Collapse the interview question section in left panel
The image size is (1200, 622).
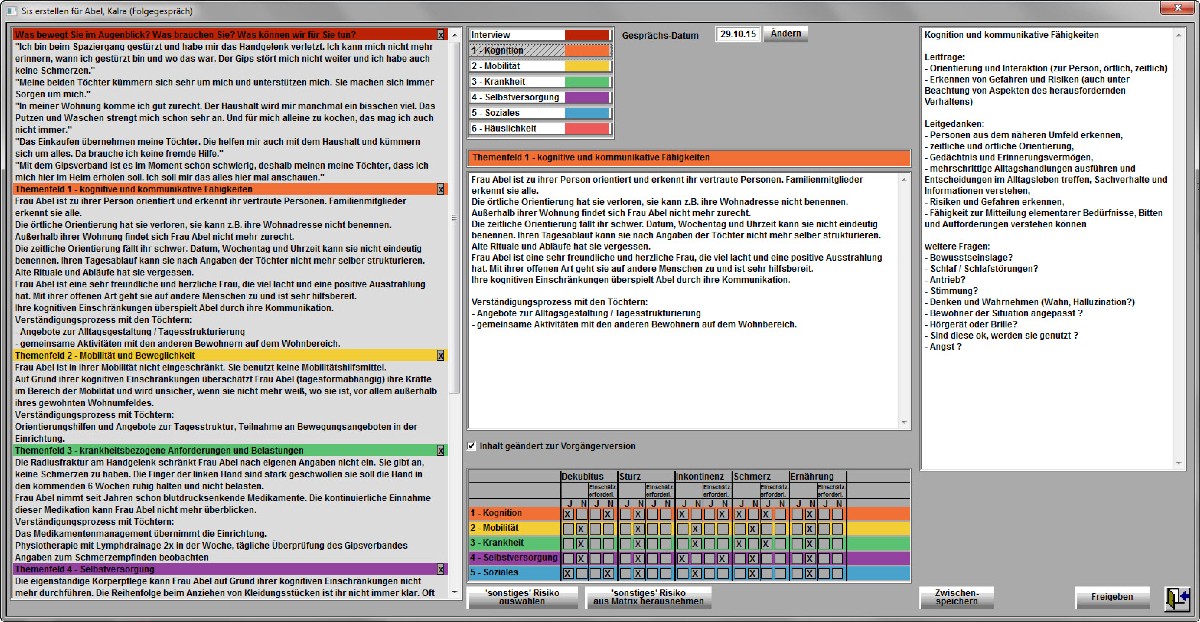[x=441, y=34]
